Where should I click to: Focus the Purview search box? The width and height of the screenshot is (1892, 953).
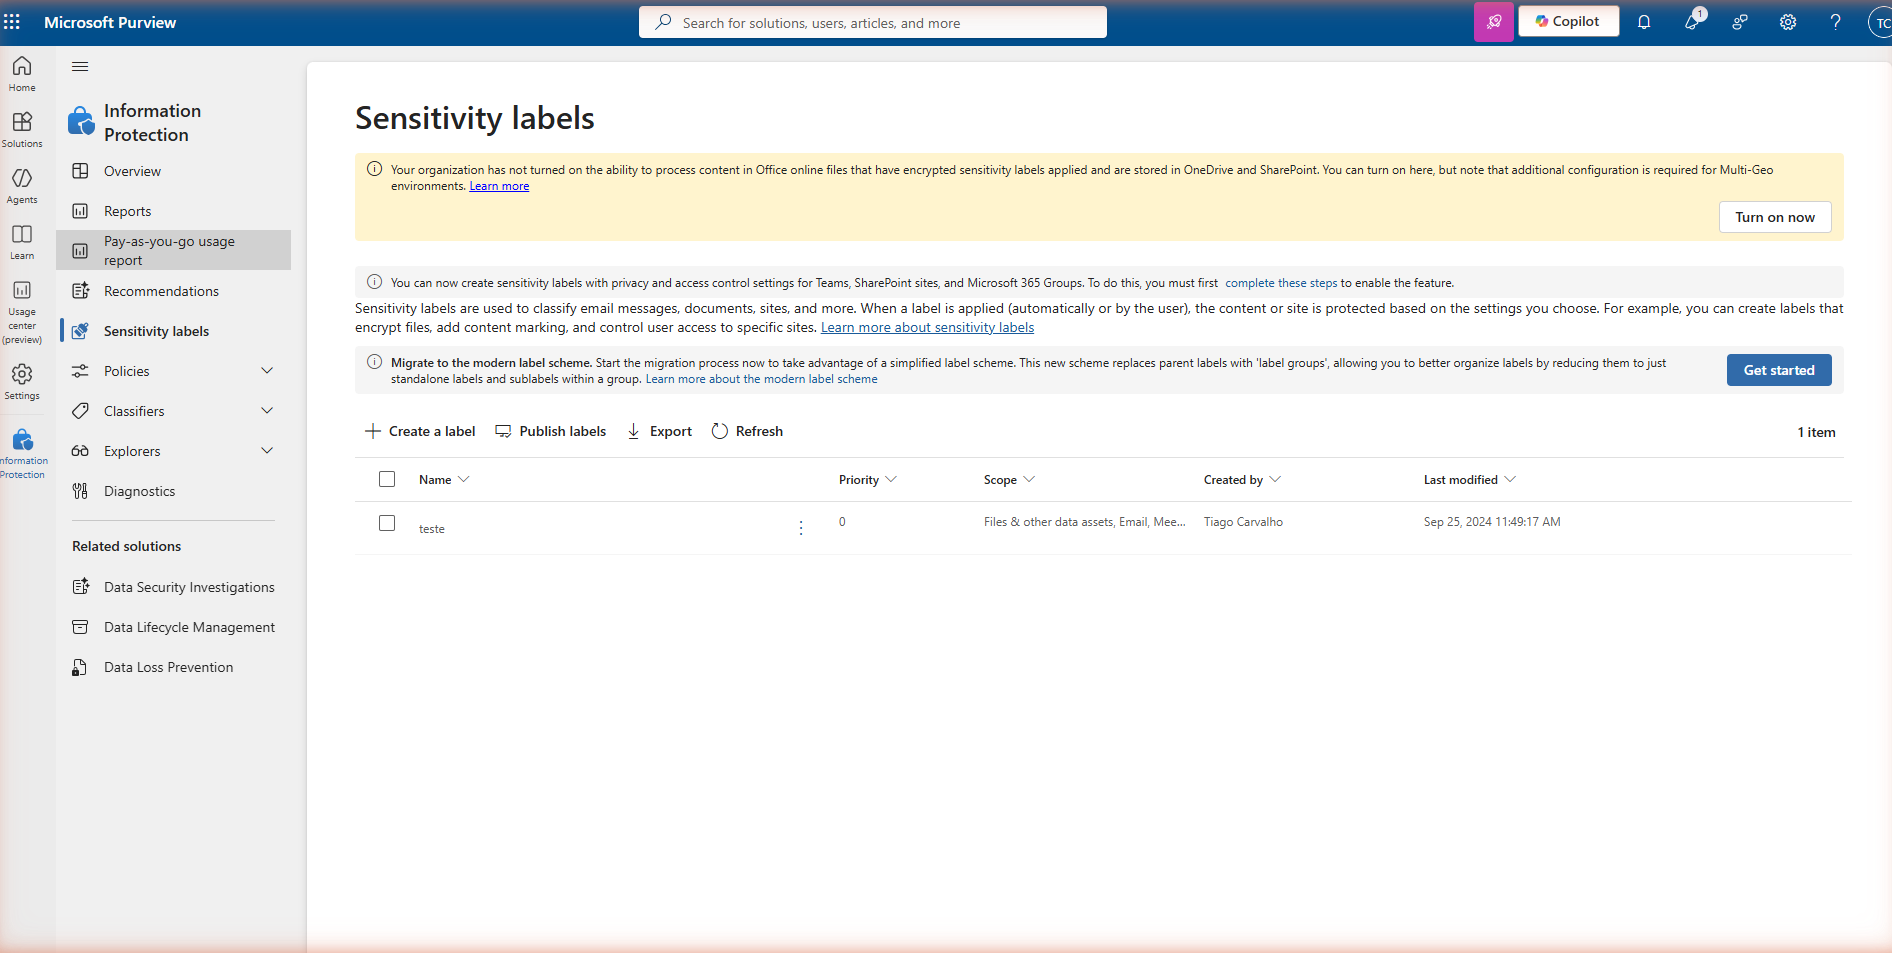(873, 22)
